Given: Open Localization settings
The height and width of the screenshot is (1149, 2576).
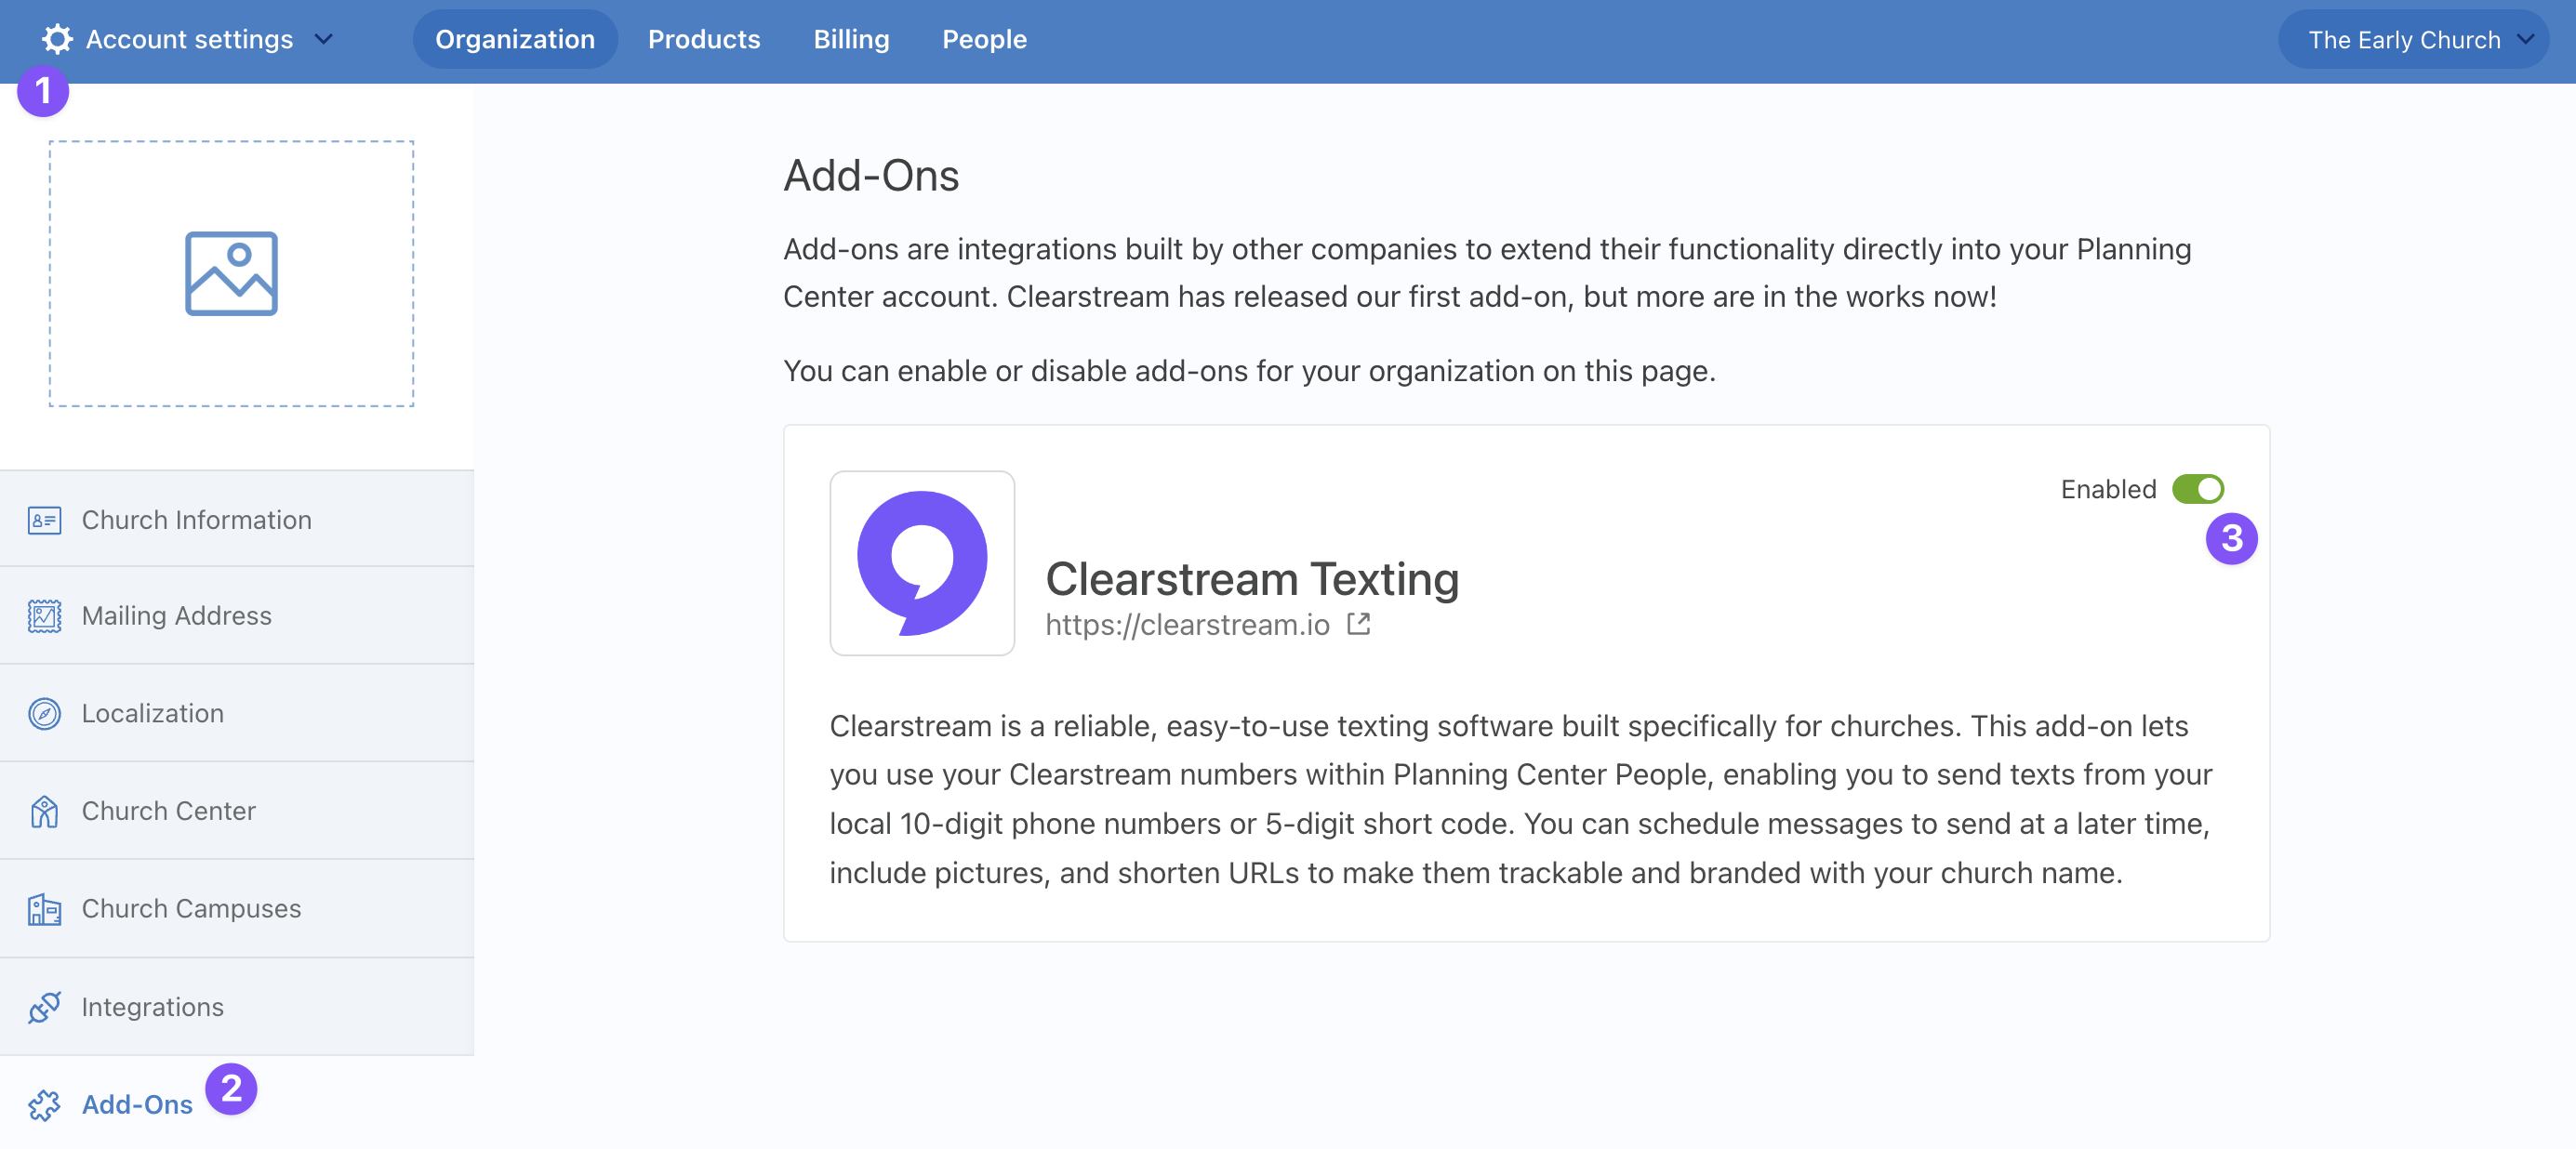Looking at the screenshot, I should (237, 713).
